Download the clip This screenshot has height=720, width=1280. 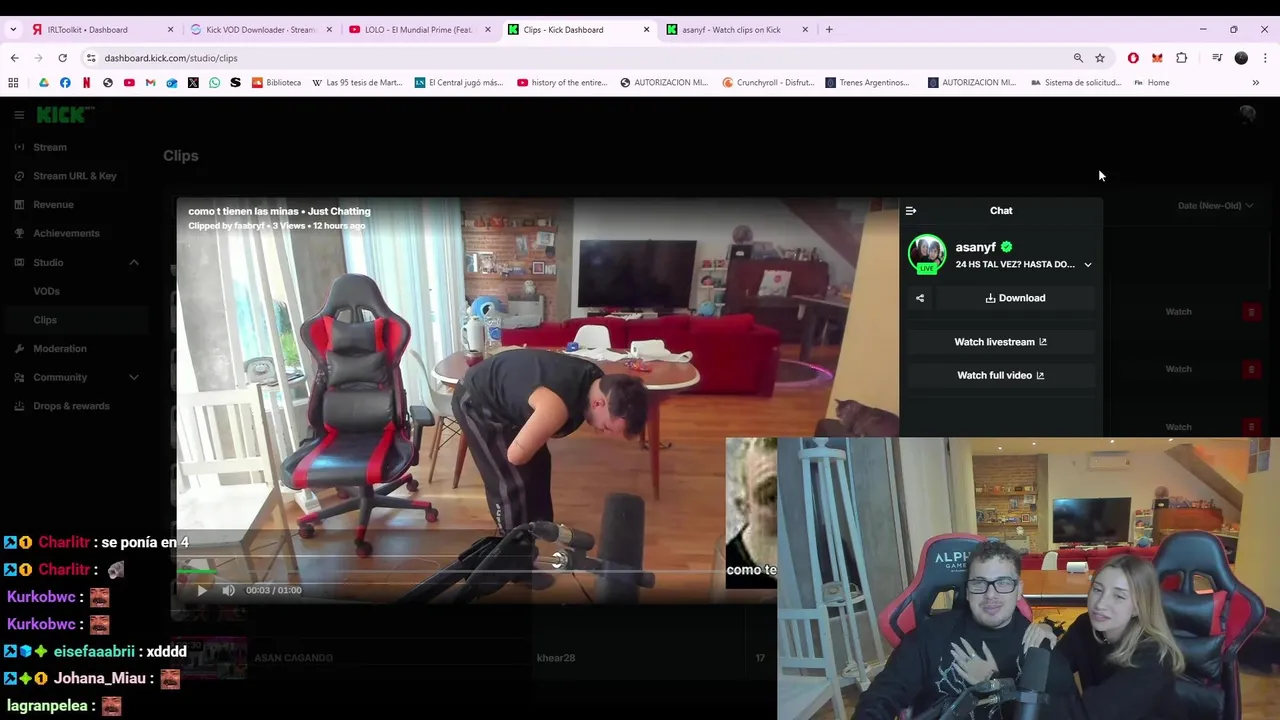[1015, 298]
